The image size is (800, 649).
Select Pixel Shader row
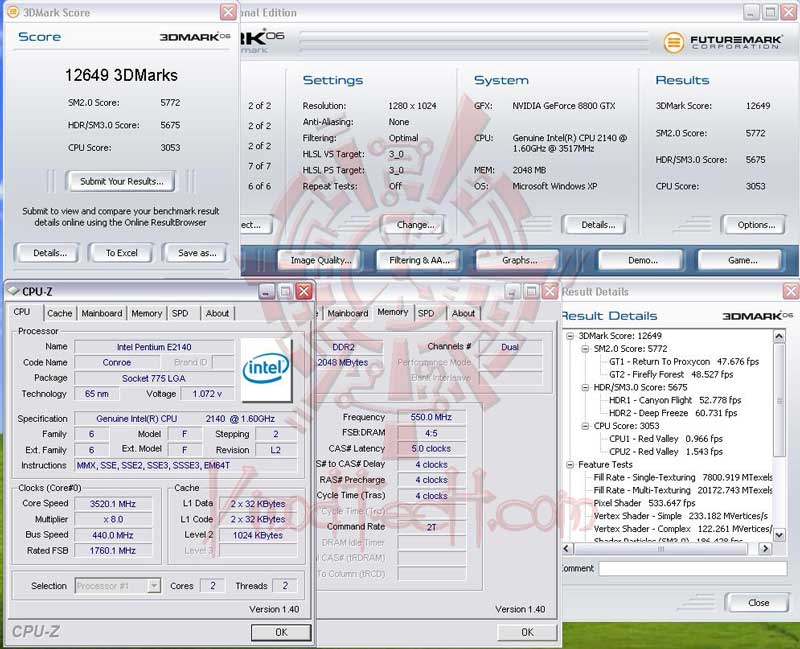click(644, 503)
